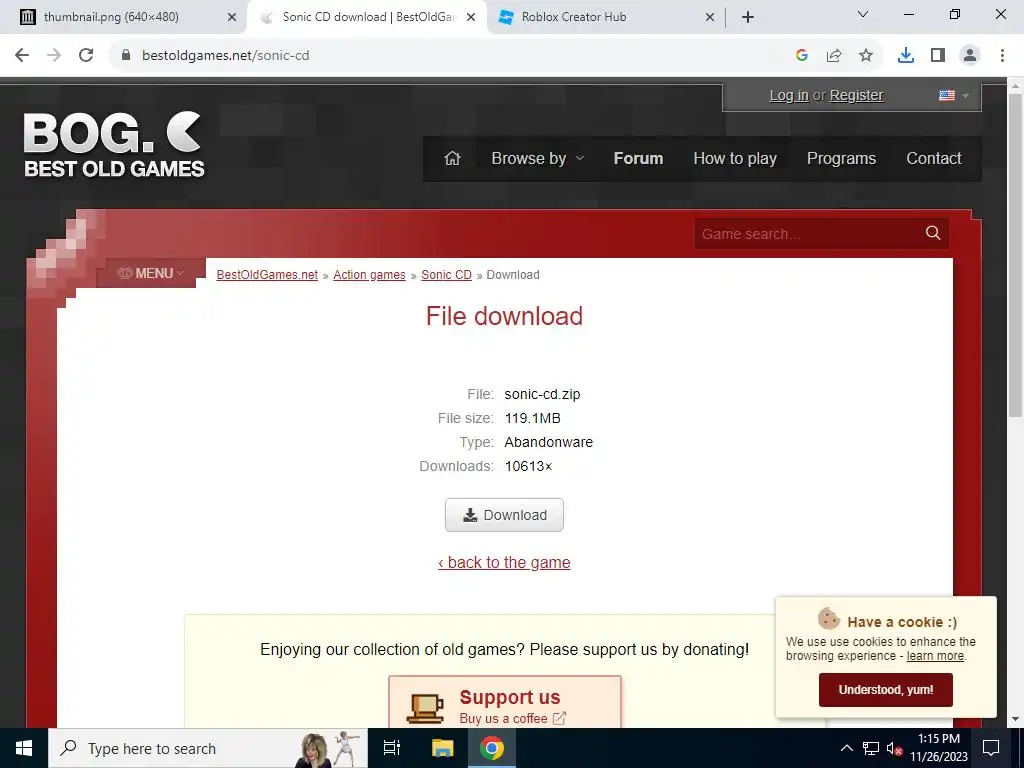The height and width of the screenshot is (768, 1024).
Task: Open the language flag dropdown
Action: (x=953, y=95)
